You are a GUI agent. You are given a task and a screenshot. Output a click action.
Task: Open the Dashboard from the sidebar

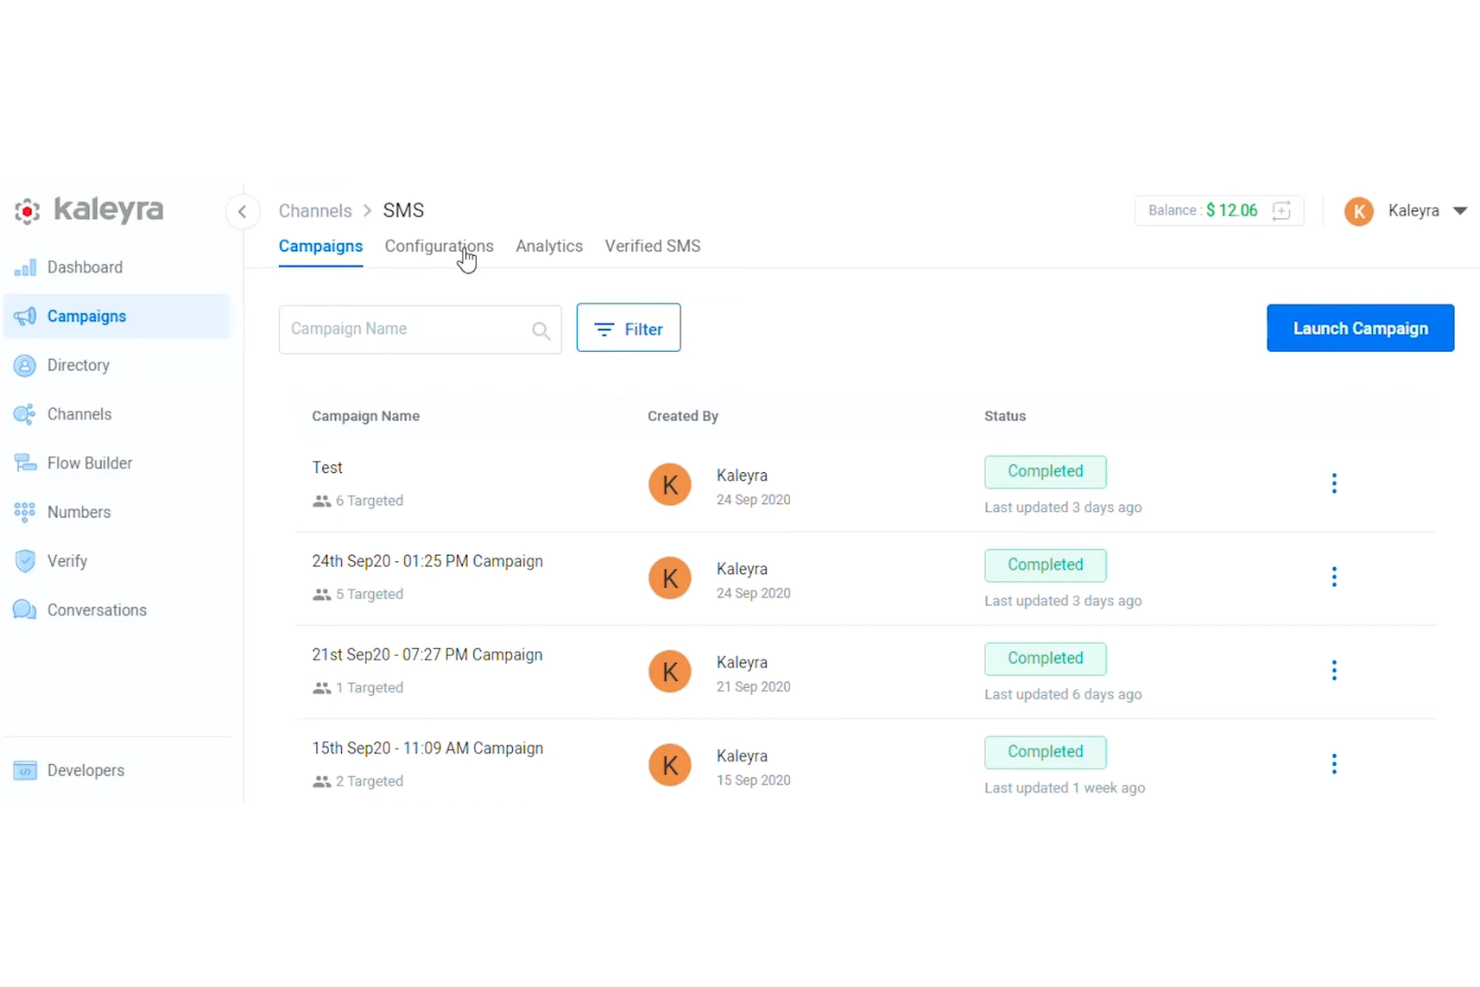(x=84, y=267)
